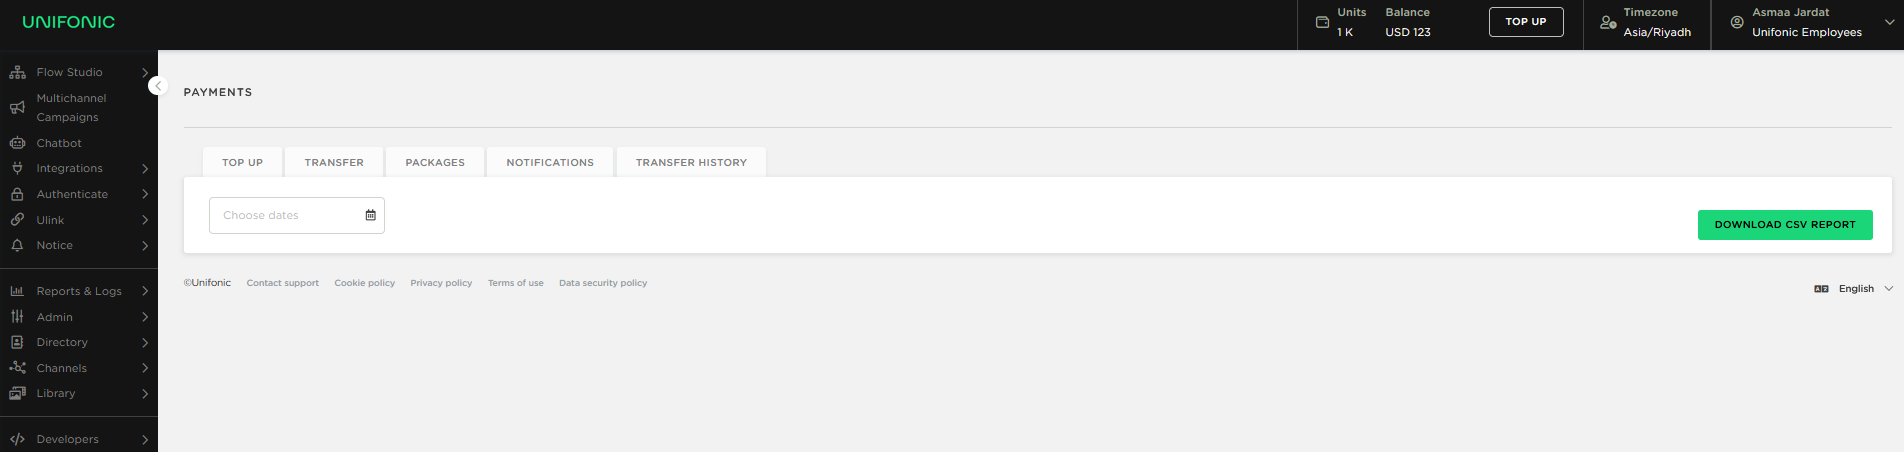
Task: Select the Ulink chain icon
Action: (17, 220)
